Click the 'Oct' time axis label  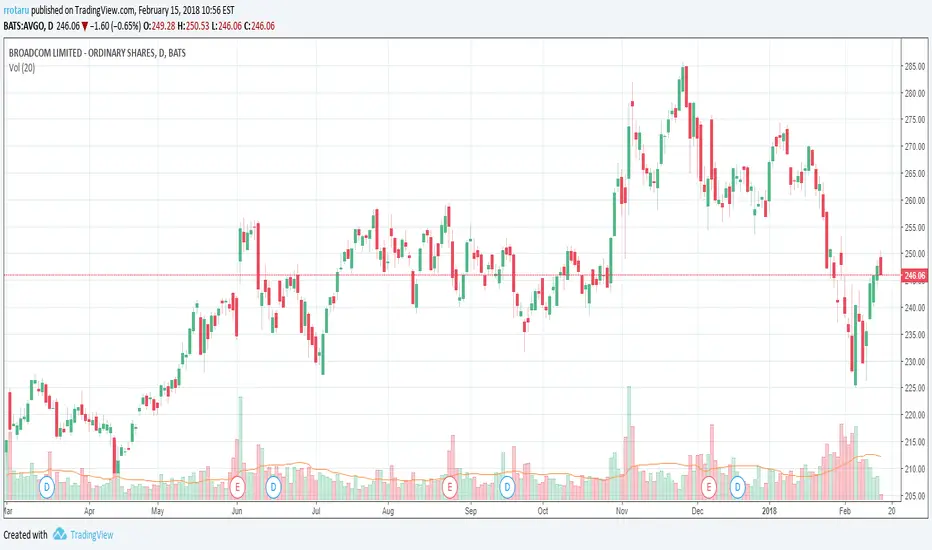click(543, 511)
